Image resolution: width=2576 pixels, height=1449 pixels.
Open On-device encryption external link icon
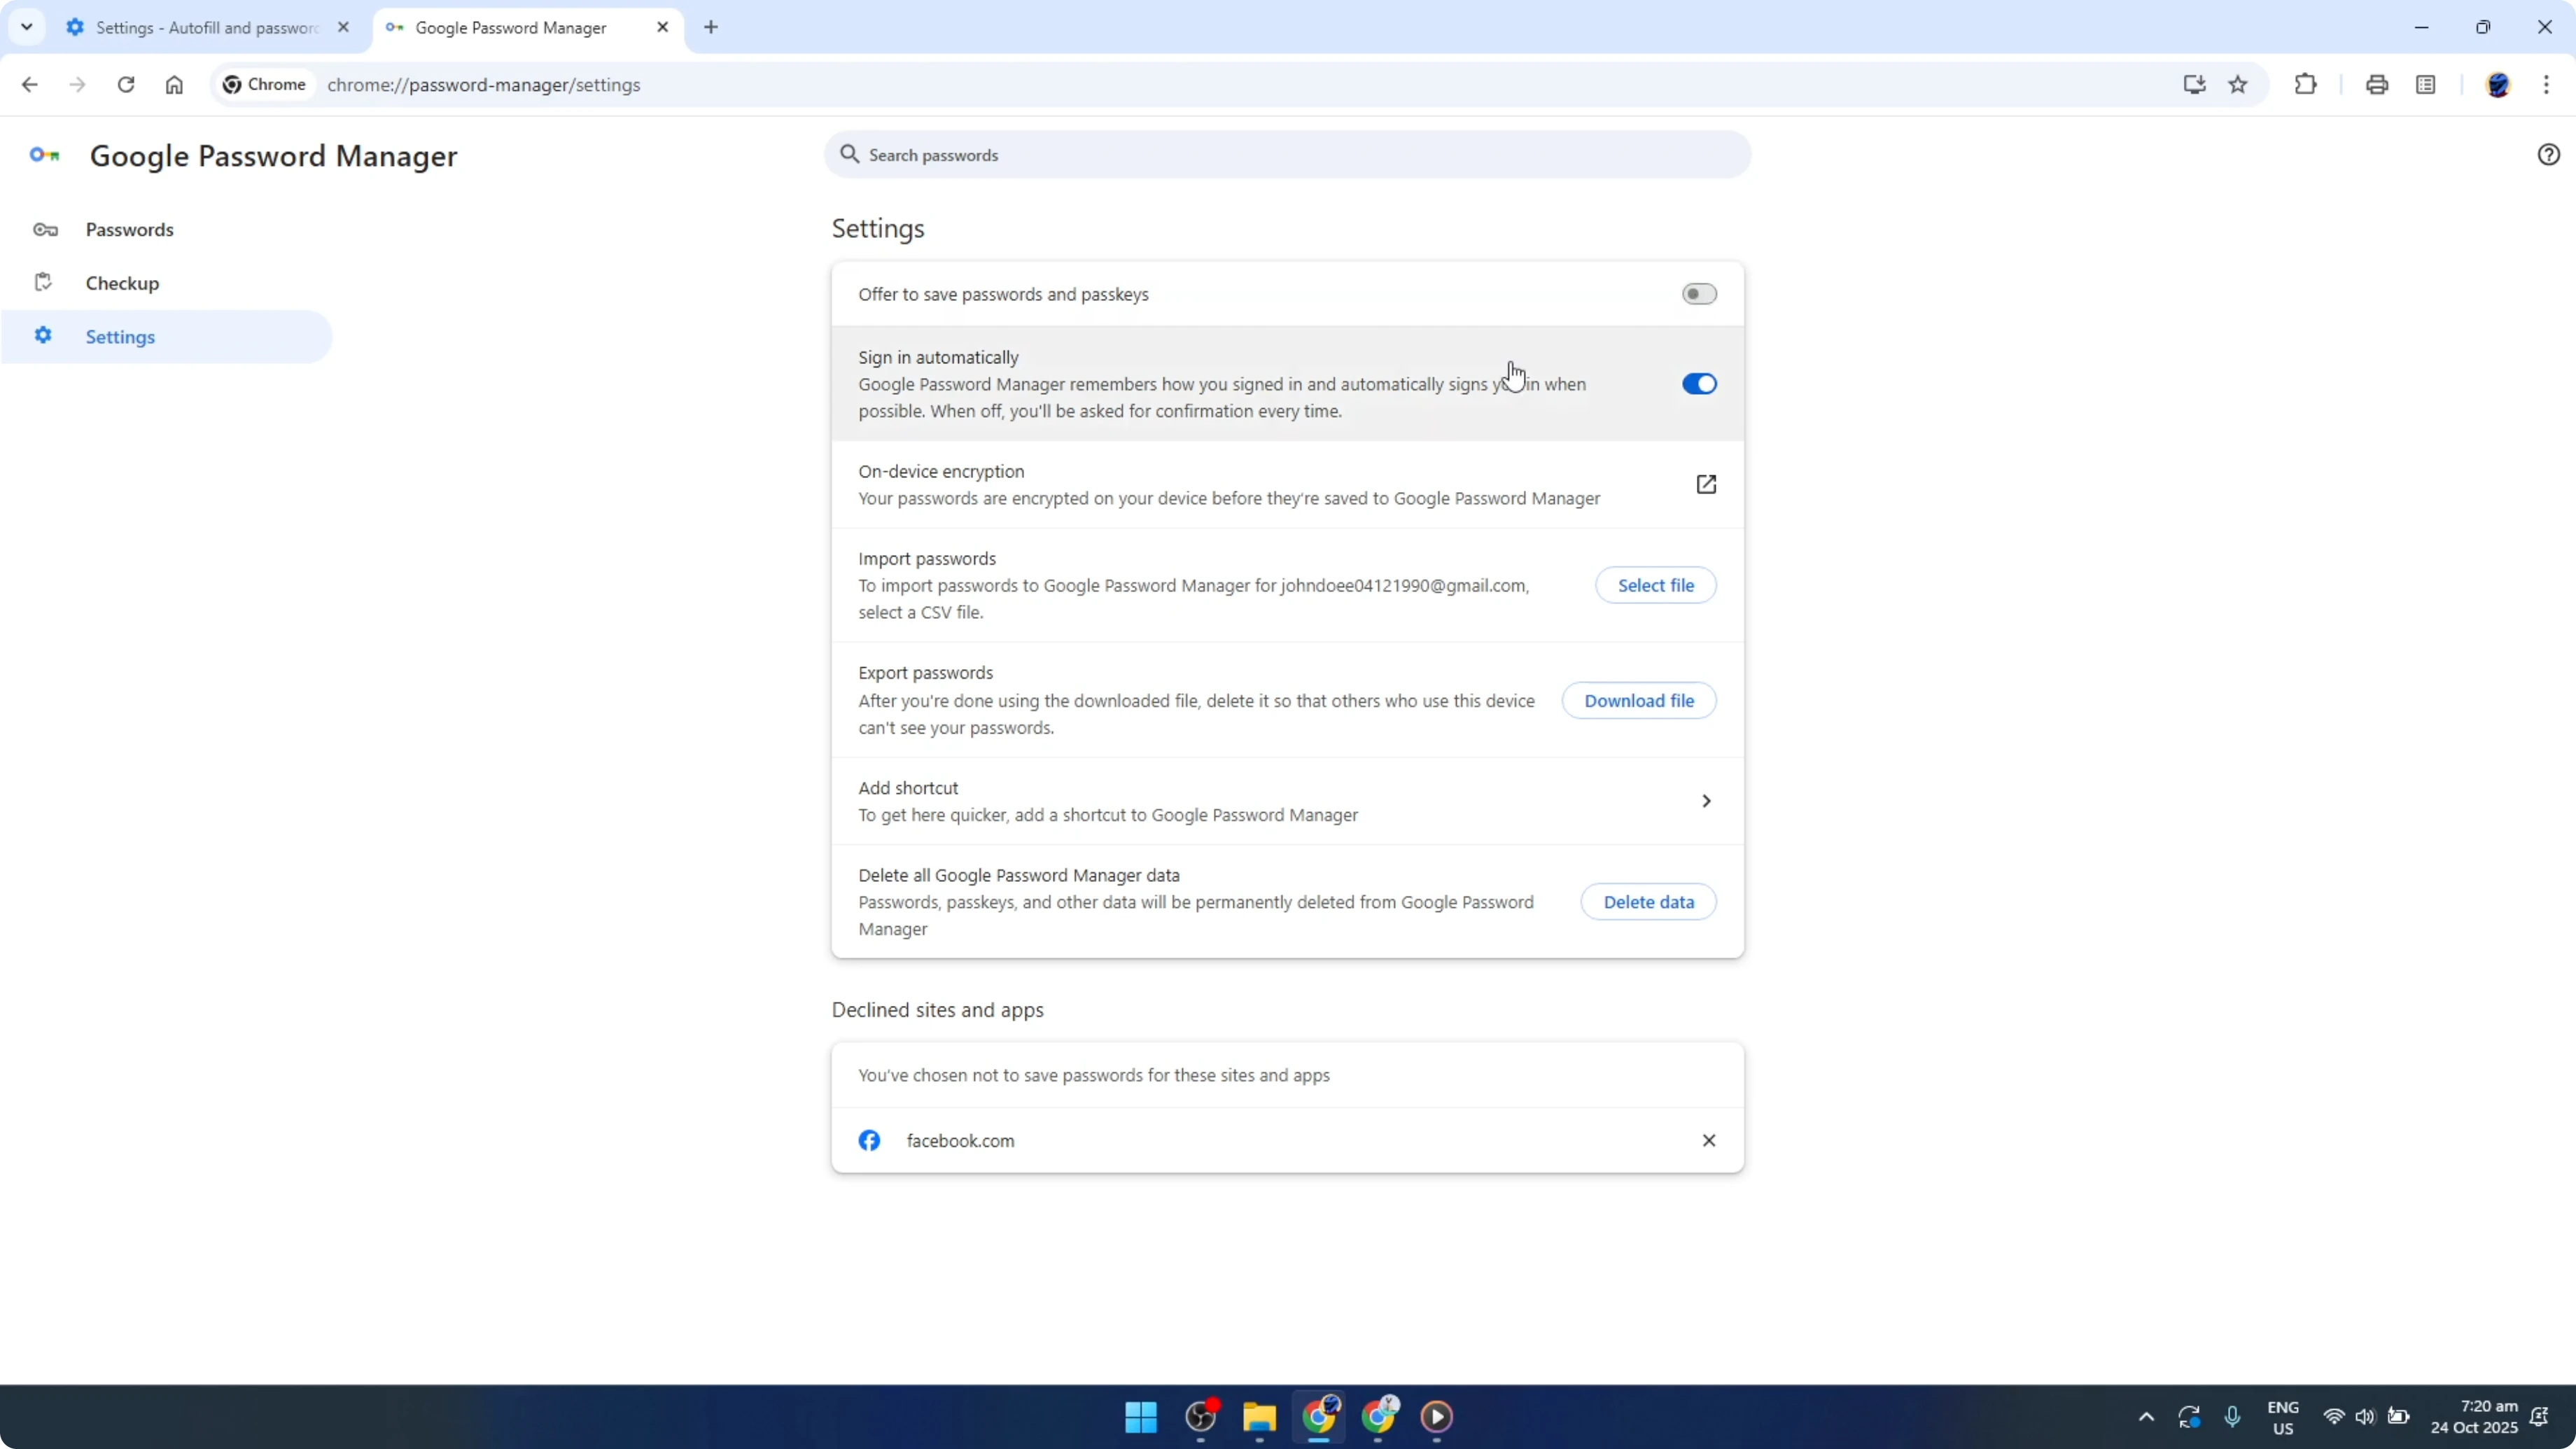pos(1706,484)
